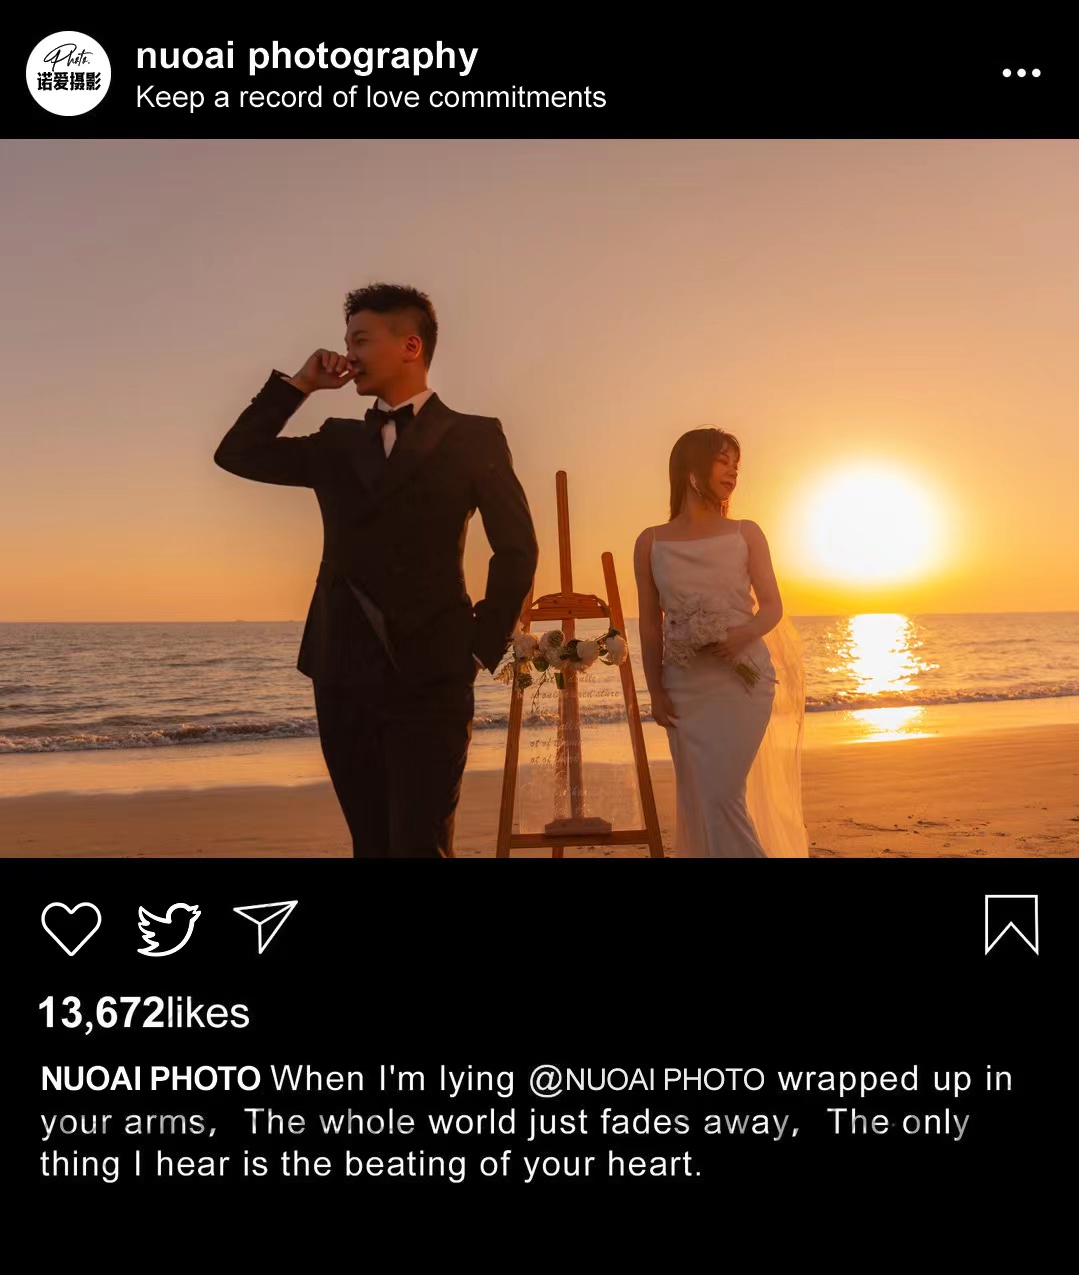Follow the @NUOAI PHOTO mention link
The width and height of the screenshot is (1079, 1275).
pyautogui.click(x=647, y=1079)
